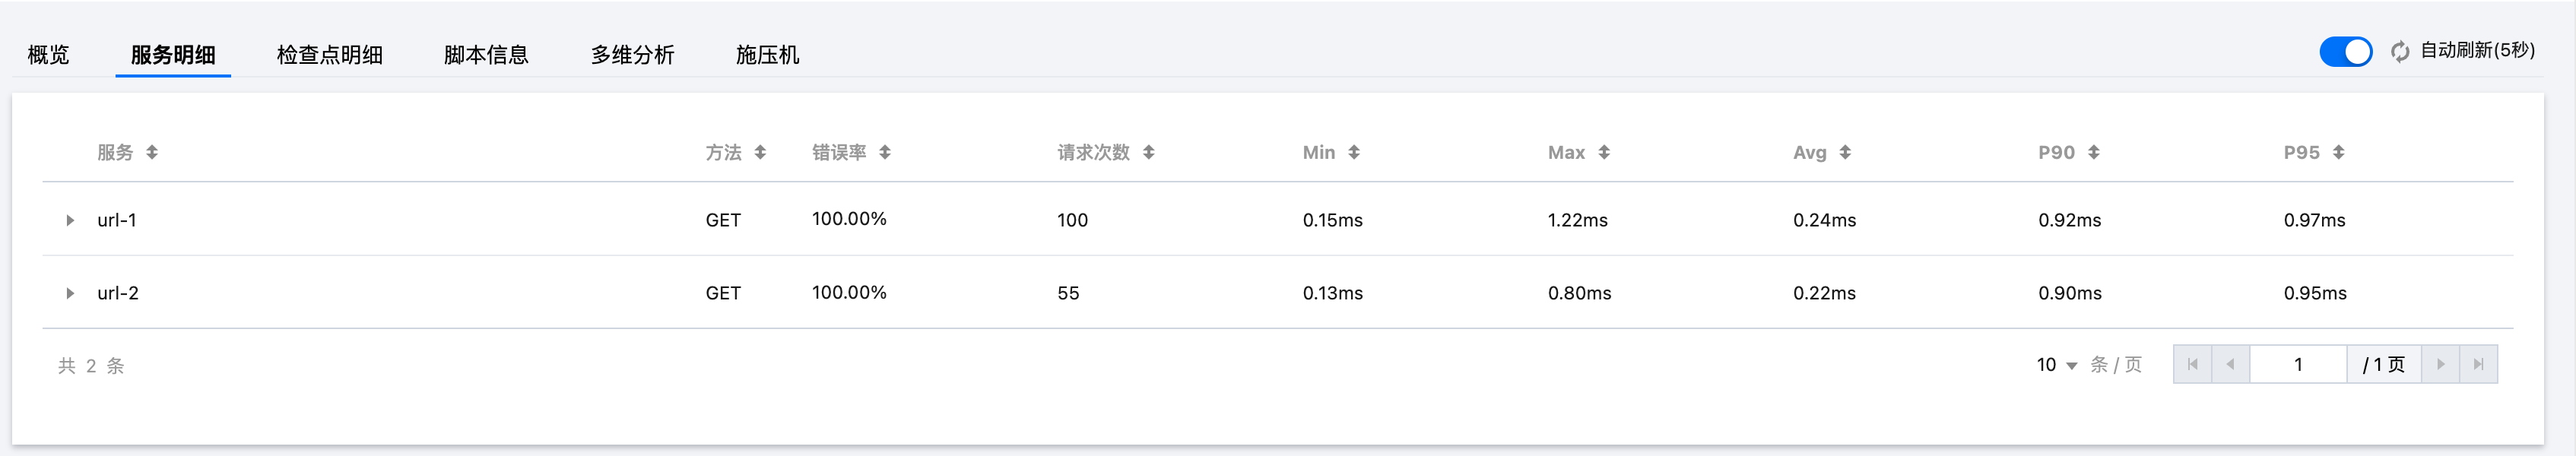Go to the 多维分析 tab
Image resolution: width=2576 pixels, height=456 pixels.
click(632, 55)
